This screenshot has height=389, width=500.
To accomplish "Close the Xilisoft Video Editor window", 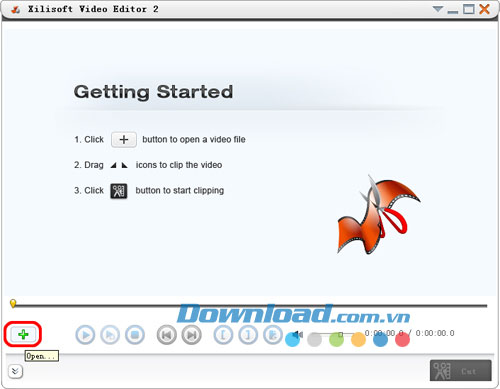I will click(x=484, y=9).
